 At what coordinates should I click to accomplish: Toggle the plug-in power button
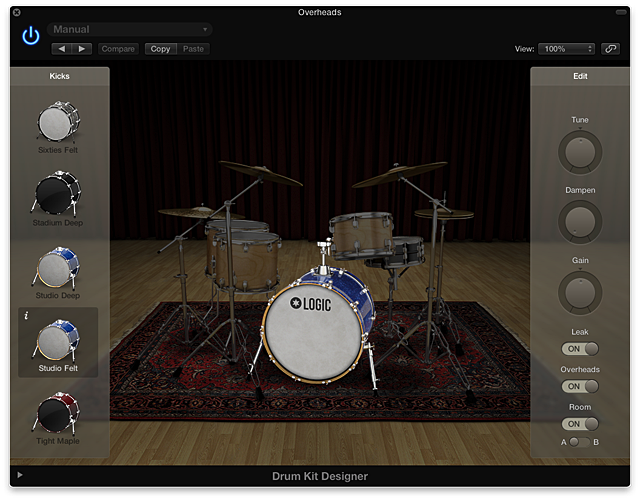point(31,36)
